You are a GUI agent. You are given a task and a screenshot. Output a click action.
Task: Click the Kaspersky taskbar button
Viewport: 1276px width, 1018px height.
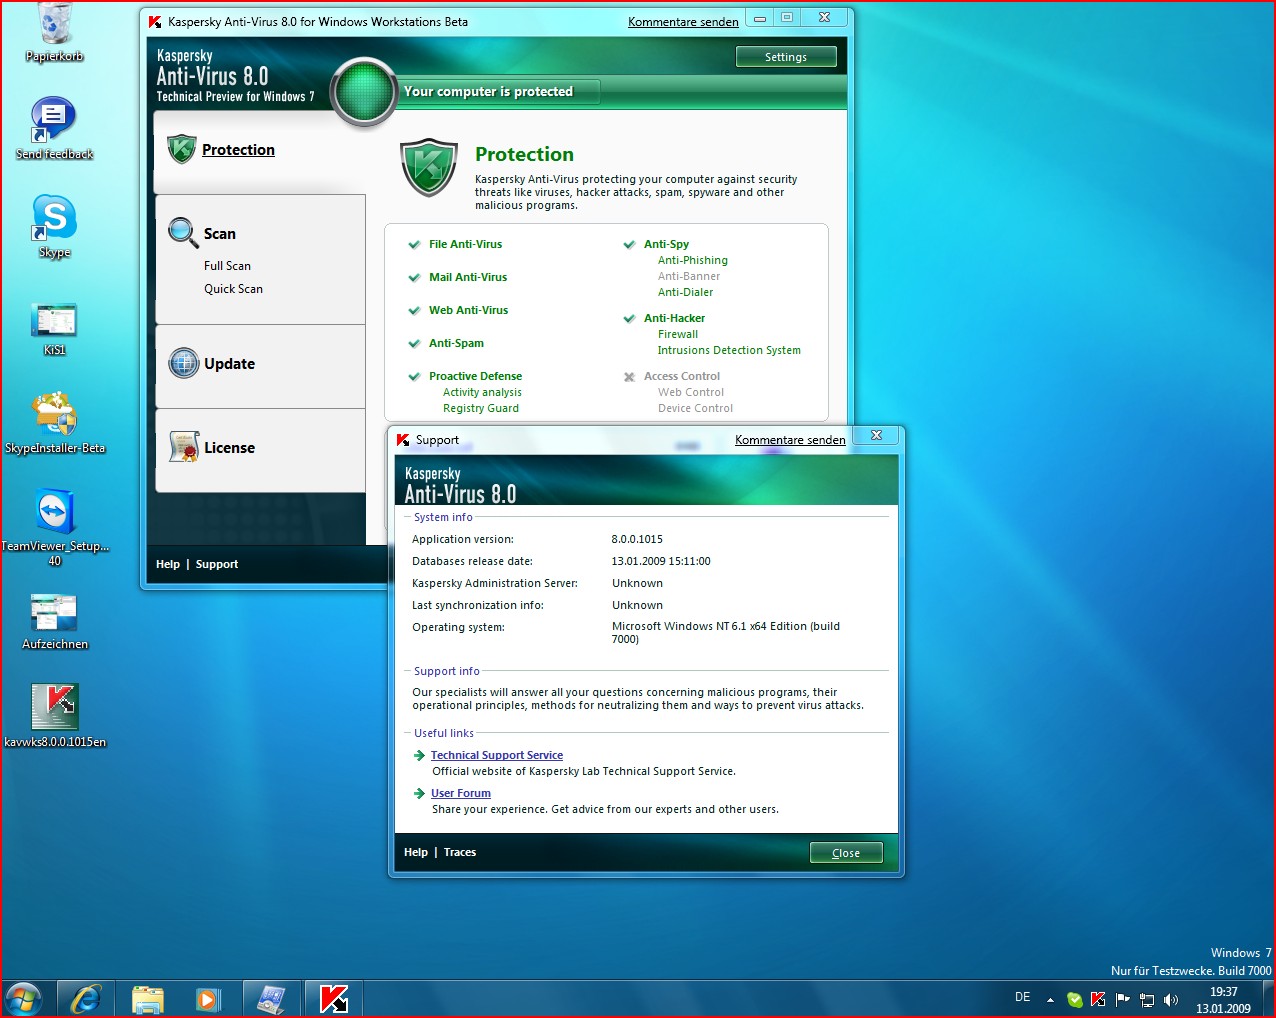pyautogui.click(x=333, y=999)
